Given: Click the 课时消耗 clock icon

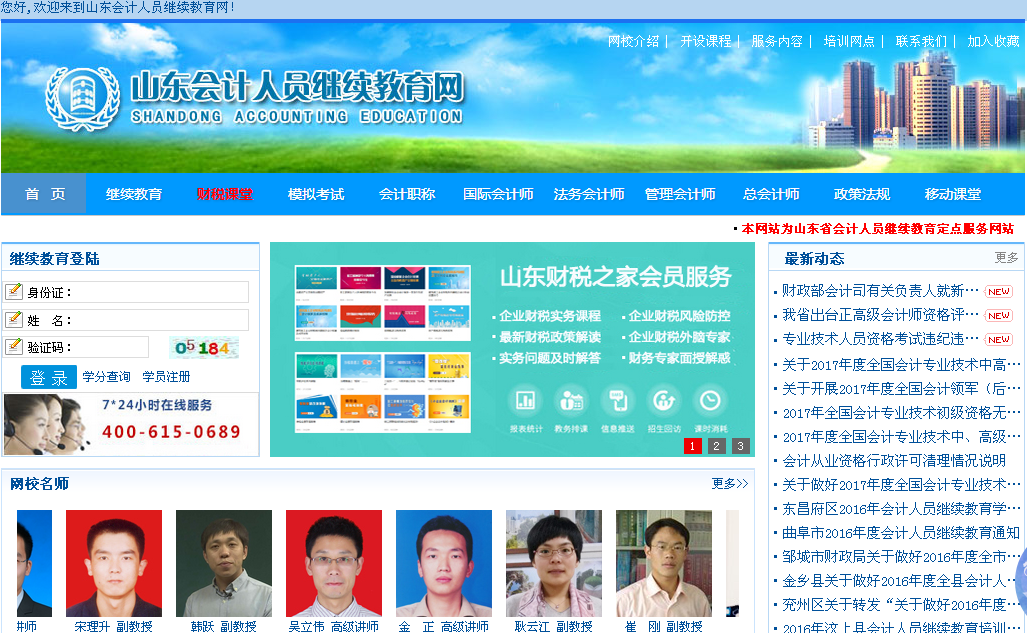Looking at the screenshot, I should point(710,401).
